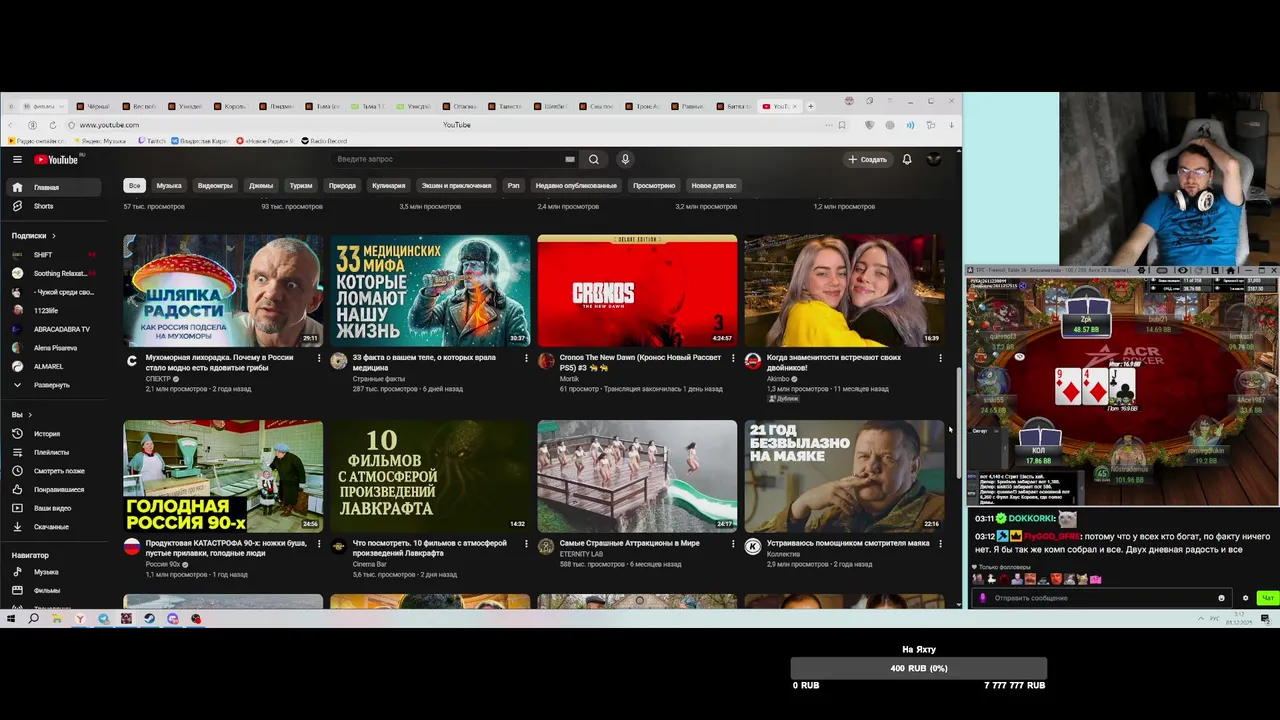The height and width of the screenshot is (720, 1280).
Task: Open the YouTube account avatar menu
Action: pyautogui.click(x=934, y=159)
